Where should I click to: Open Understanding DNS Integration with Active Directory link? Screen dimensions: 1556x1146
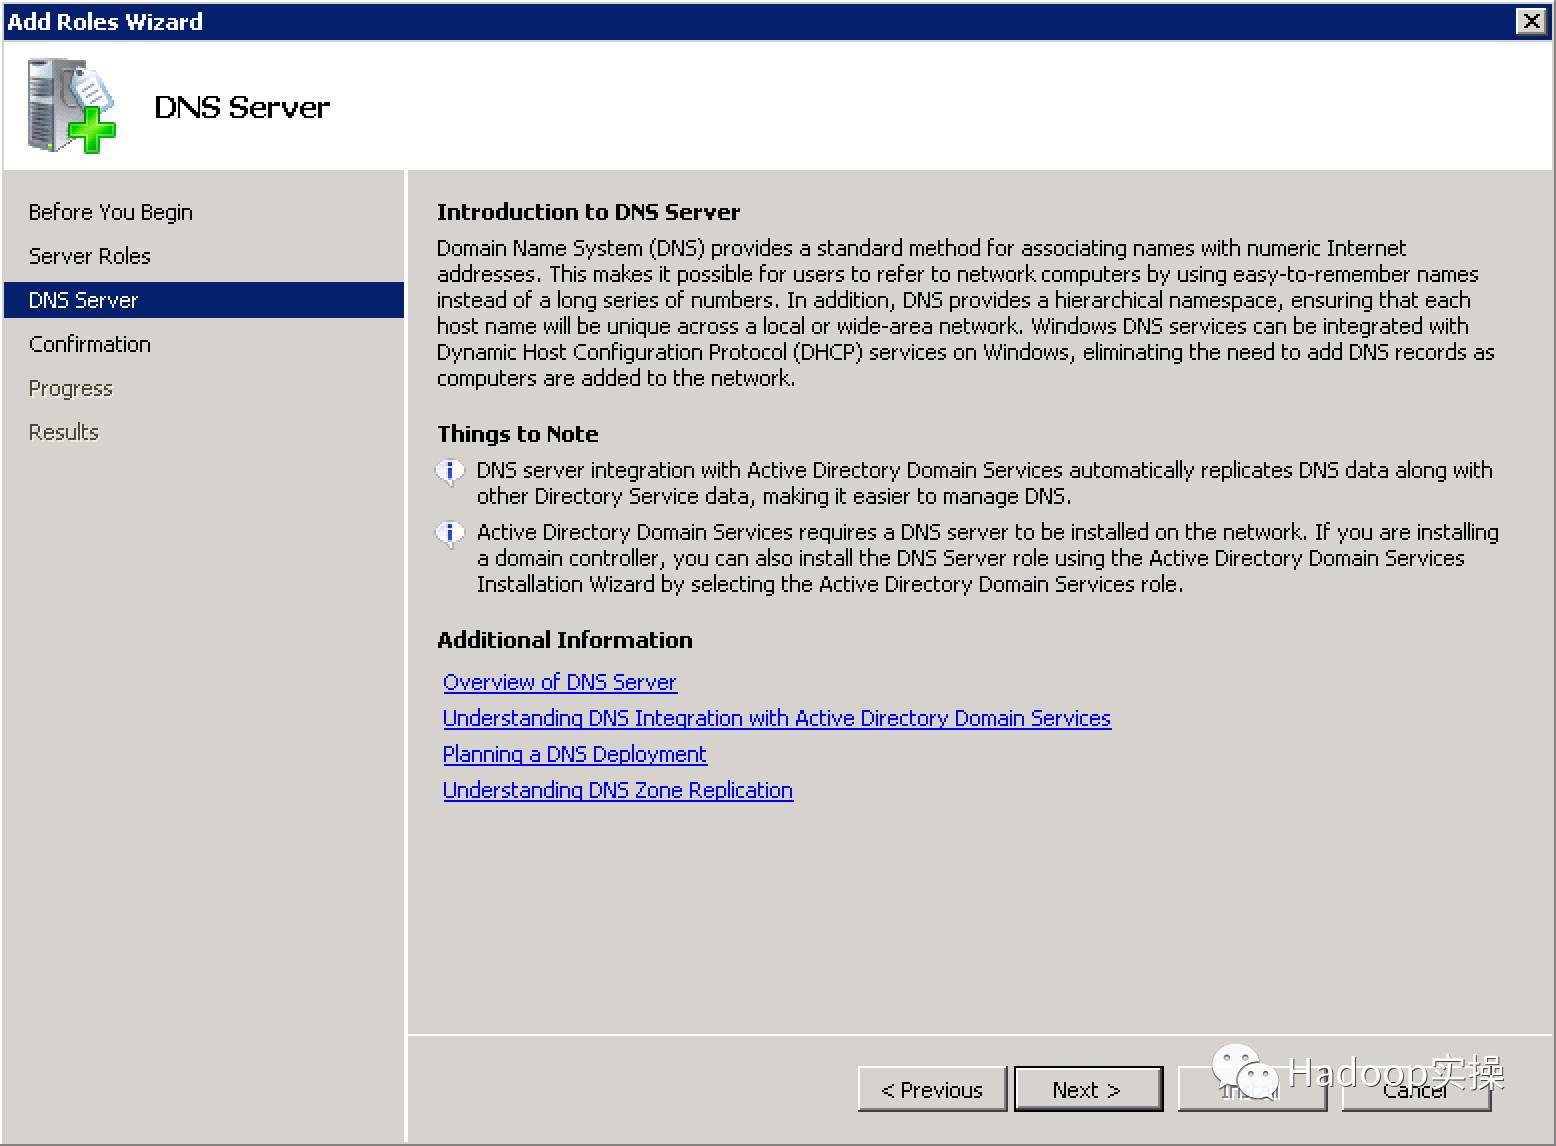(x=776, y=718)
